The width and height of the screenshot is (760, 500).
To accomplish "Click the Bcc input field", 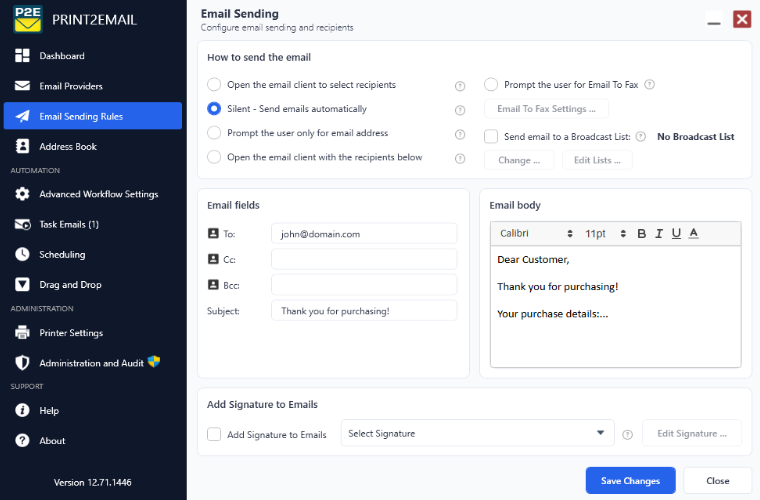I will [364, 285].
